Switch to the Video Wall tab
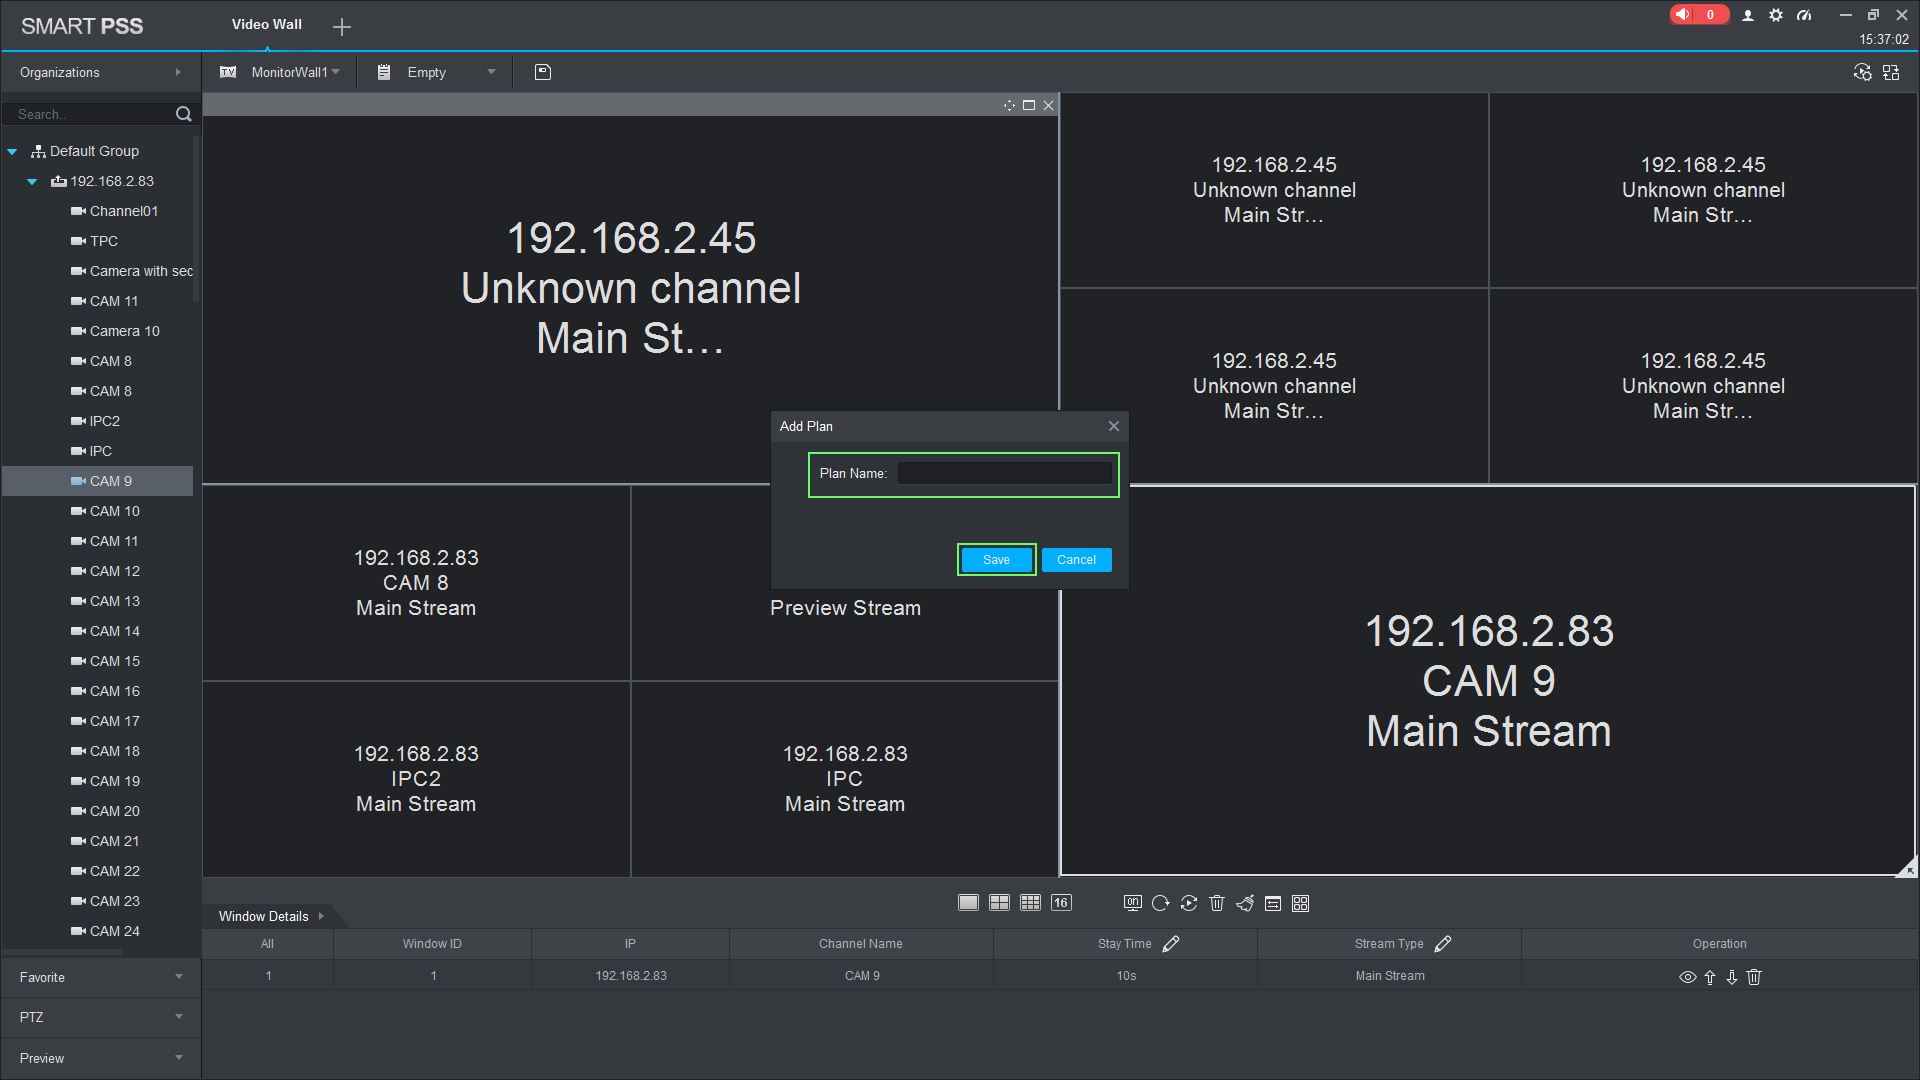 (266, 25)
